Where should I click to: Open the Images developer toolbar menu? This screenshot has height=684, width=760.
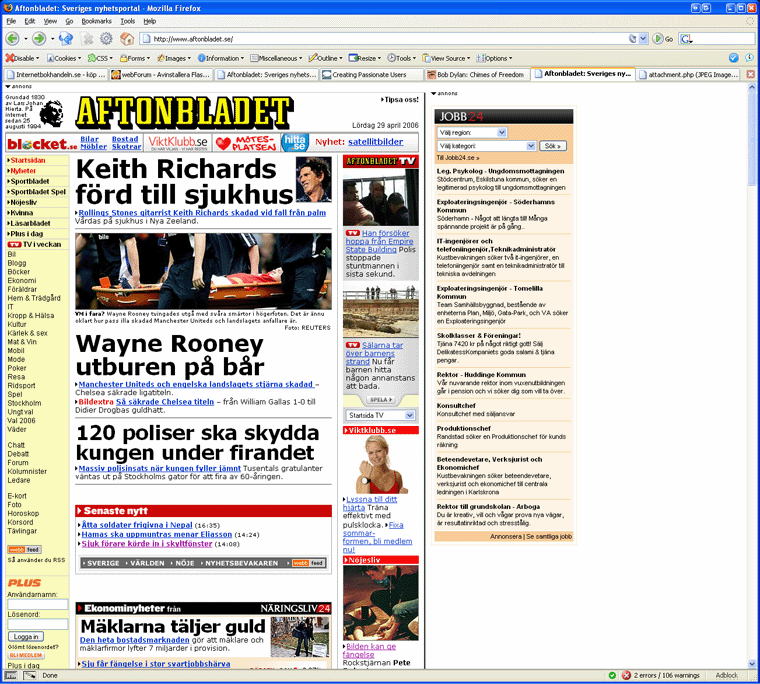coord(174,58)
